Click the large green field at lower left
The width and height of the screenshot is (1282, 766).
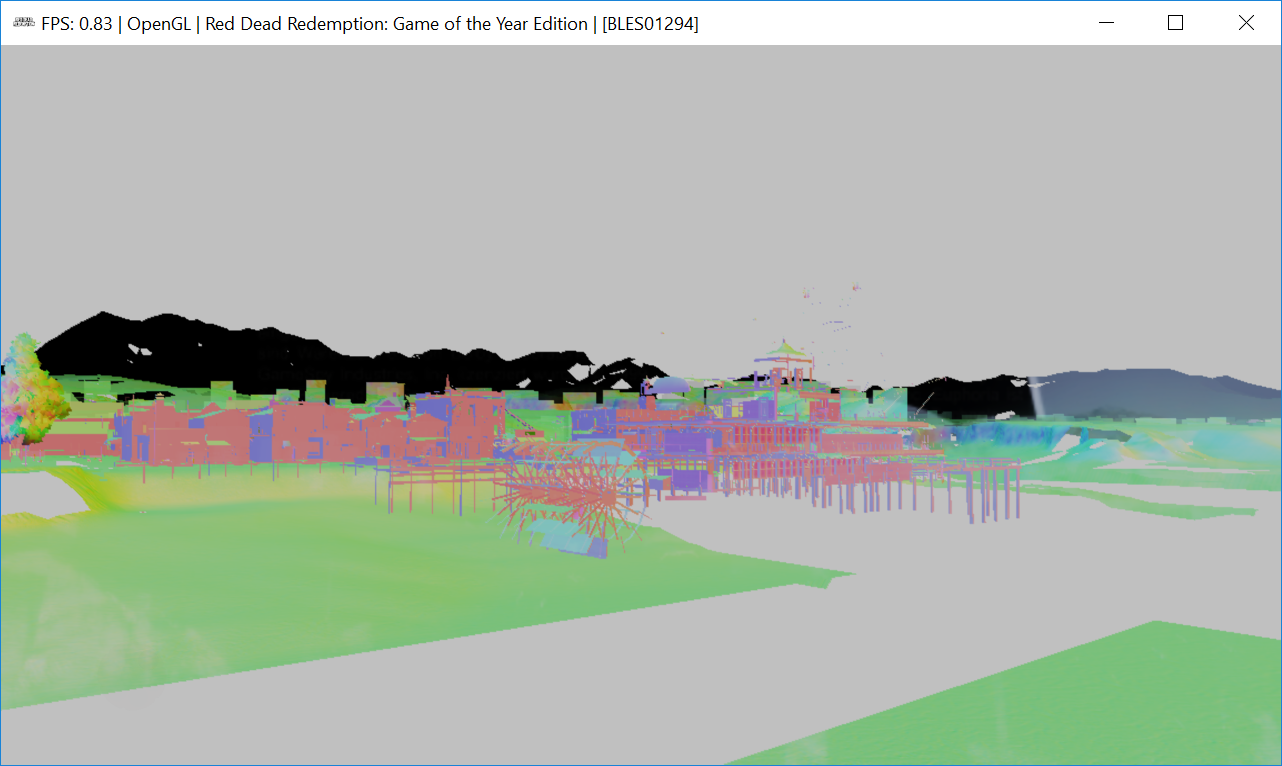click(250, 590)
